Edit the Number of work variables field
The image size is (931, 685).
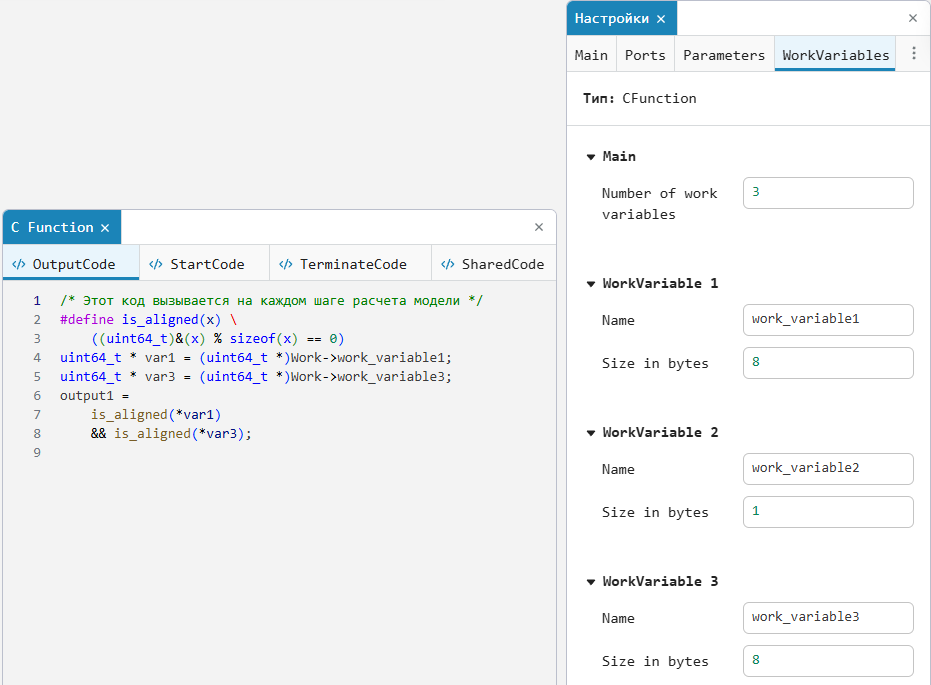point(828,192)
